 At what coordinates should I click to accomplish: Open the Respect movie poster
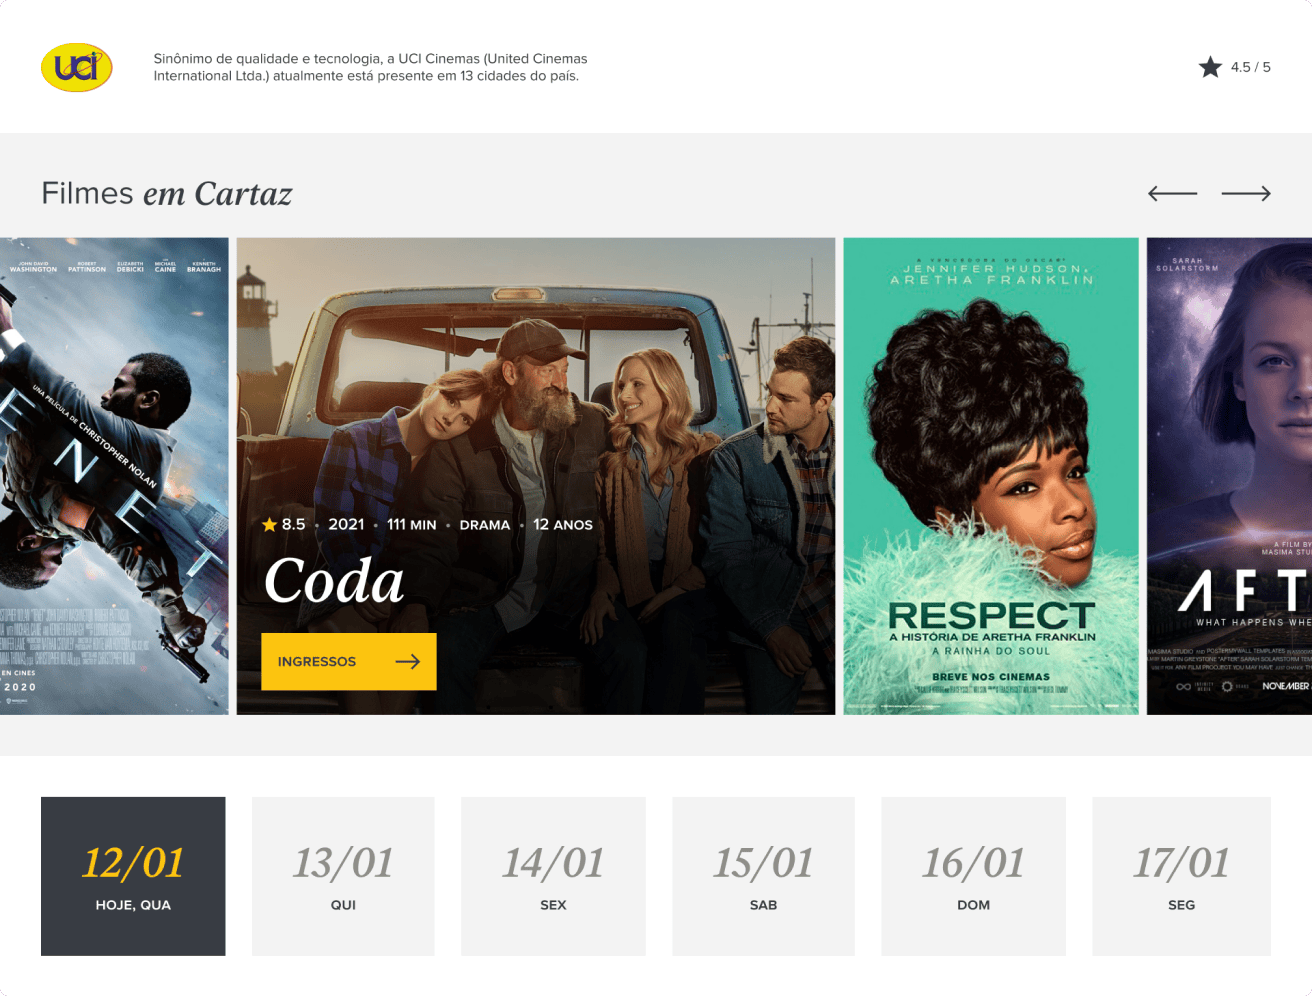pos(991,476)
